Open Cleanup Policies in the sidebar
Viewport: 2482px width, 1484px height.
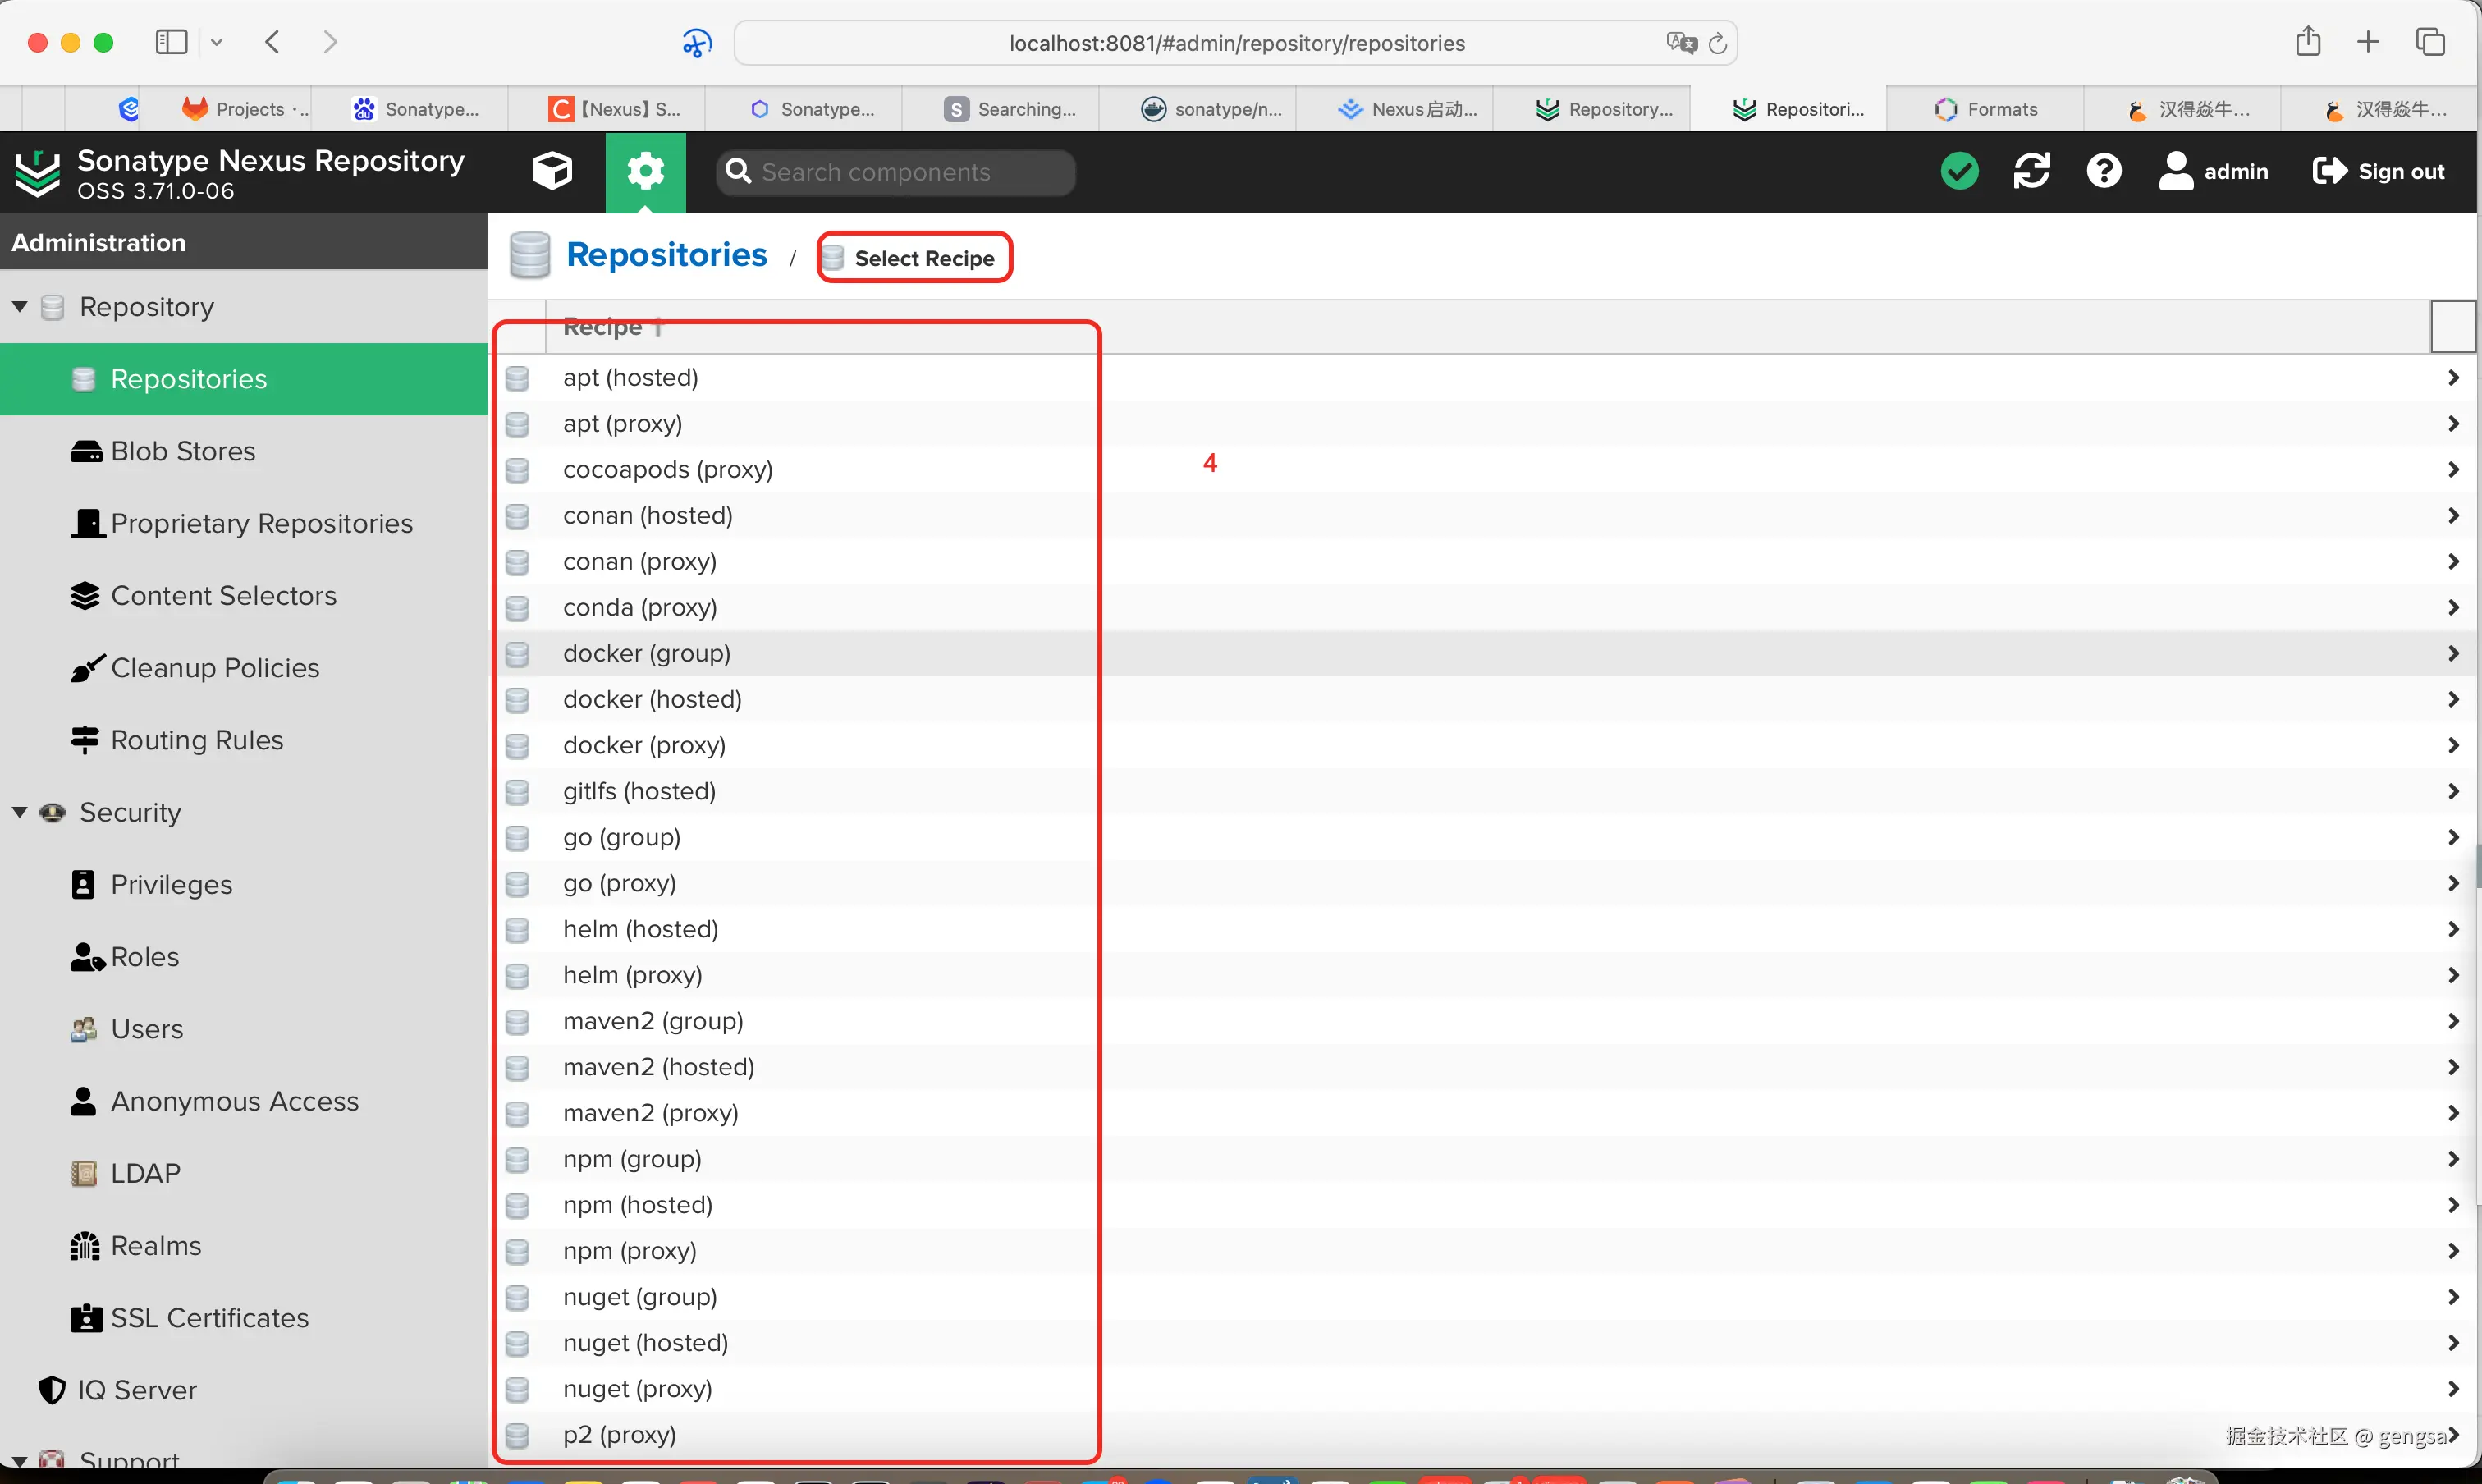[215, 668]
